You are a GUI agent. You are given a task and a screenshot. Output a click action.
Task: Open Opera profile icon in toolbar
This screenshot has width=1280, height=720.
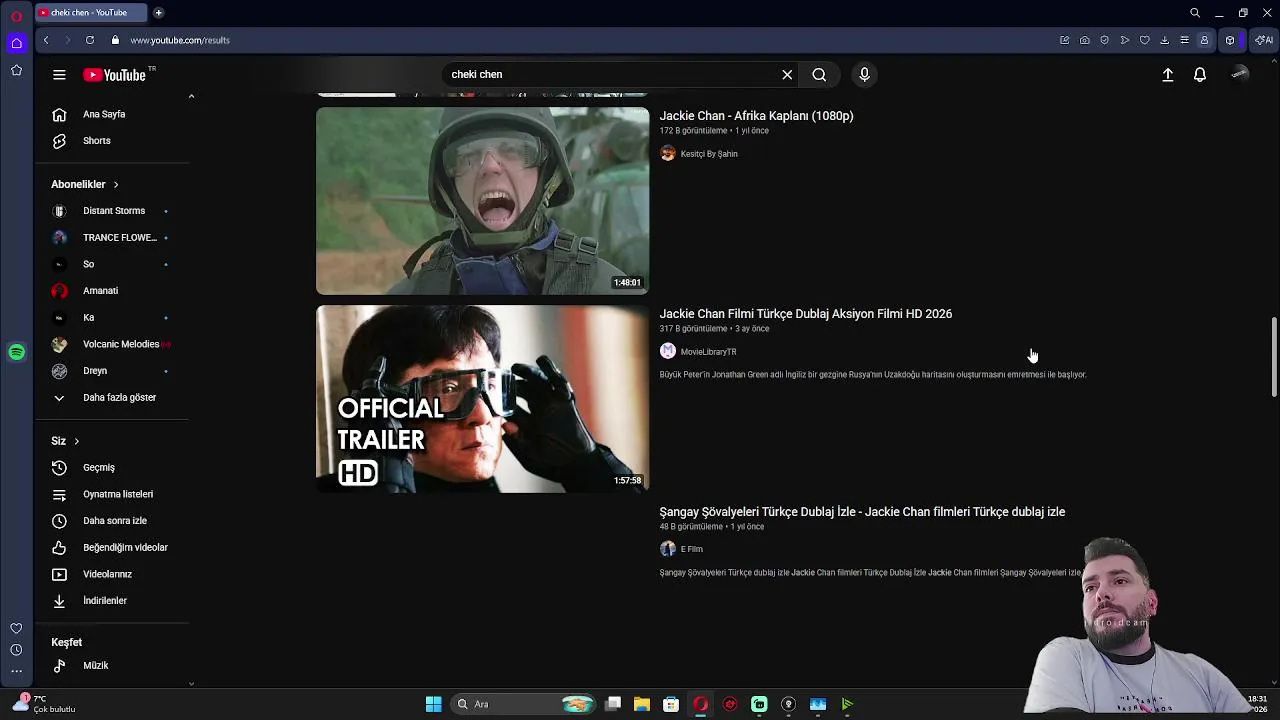click(1204, 40)
